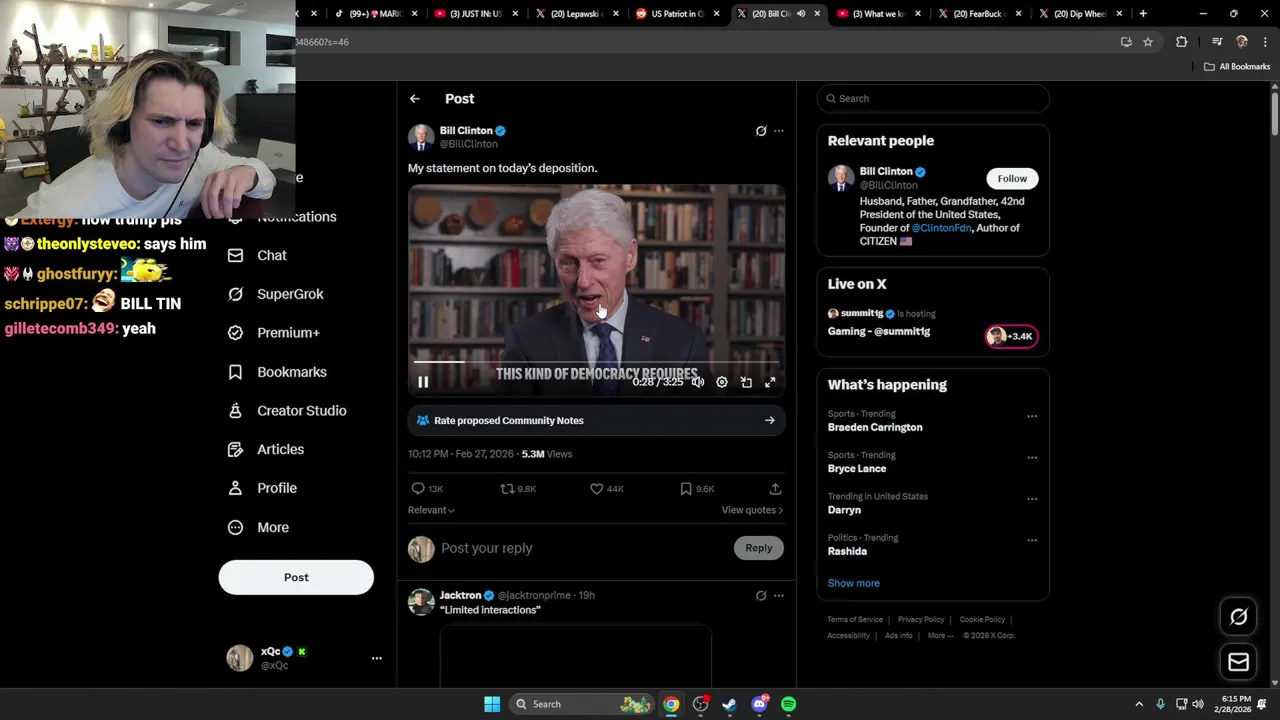Viewport: 1280px width, 720px height.
Task: Open the @ClintonFdn link in bio
Action: click(x=941, y=228)
